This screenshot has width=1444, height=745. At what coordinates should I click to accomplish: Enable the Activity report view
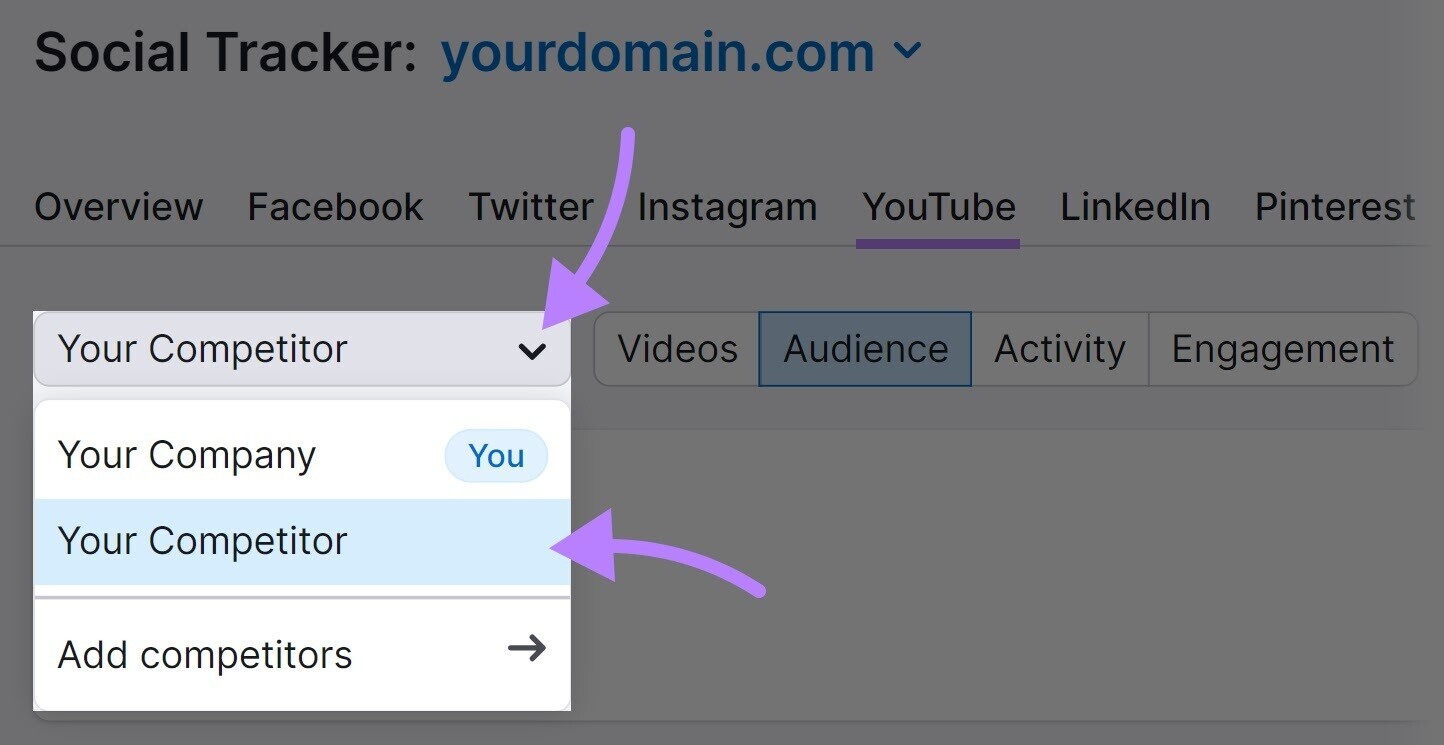pyautogui.click(x=1059, y=348)
